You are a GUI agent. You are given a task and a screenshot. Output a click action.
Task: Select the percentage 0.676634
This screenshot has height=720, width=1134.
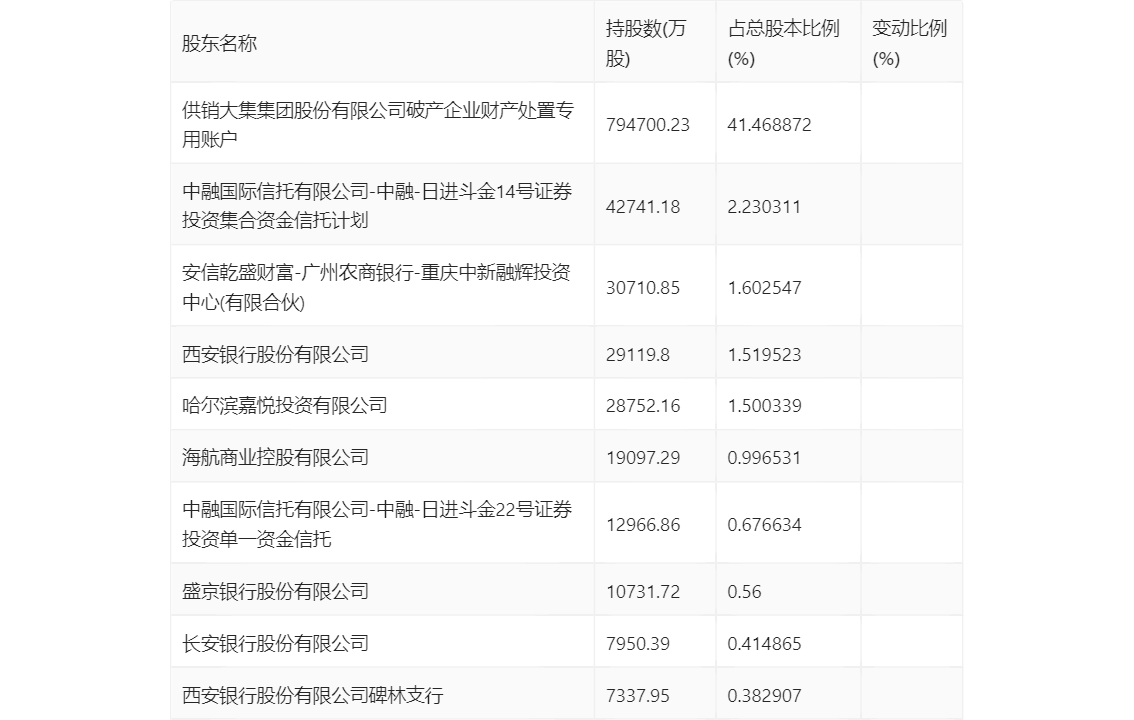pyautogui.click(x=764, y=525)
